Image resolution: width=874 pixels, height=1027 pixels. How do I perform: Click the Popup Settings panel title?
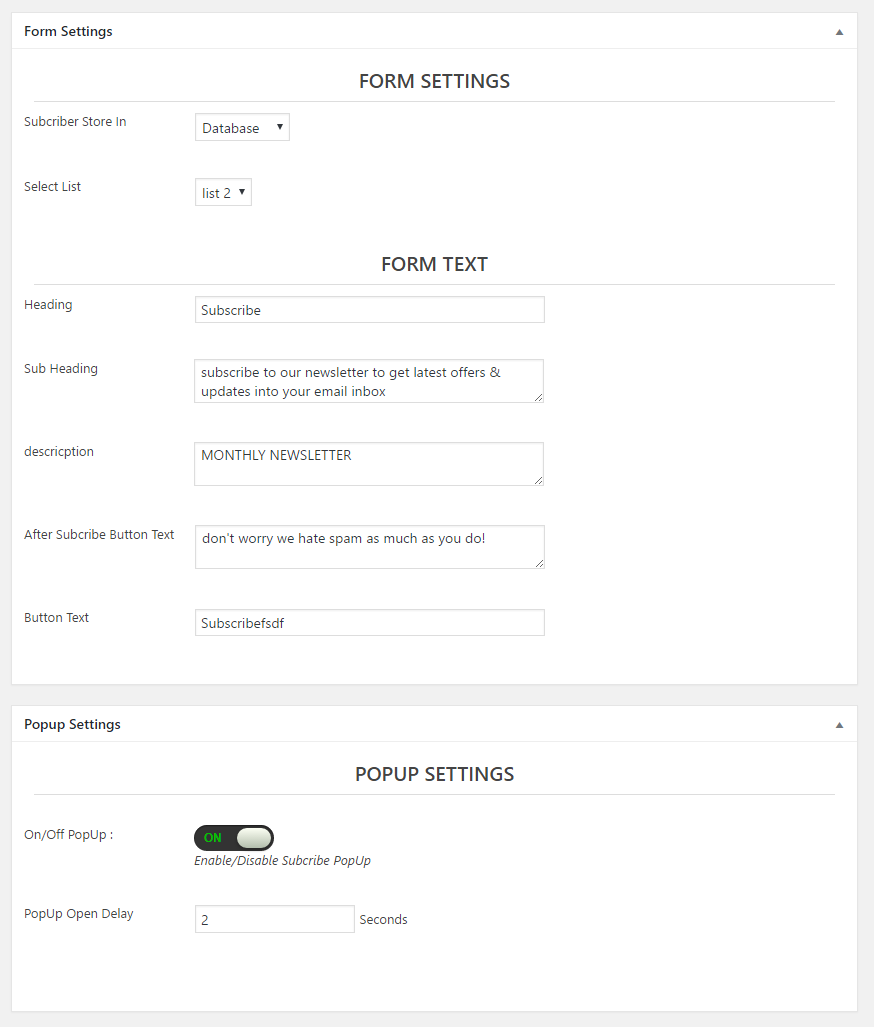tap(72, 724)
